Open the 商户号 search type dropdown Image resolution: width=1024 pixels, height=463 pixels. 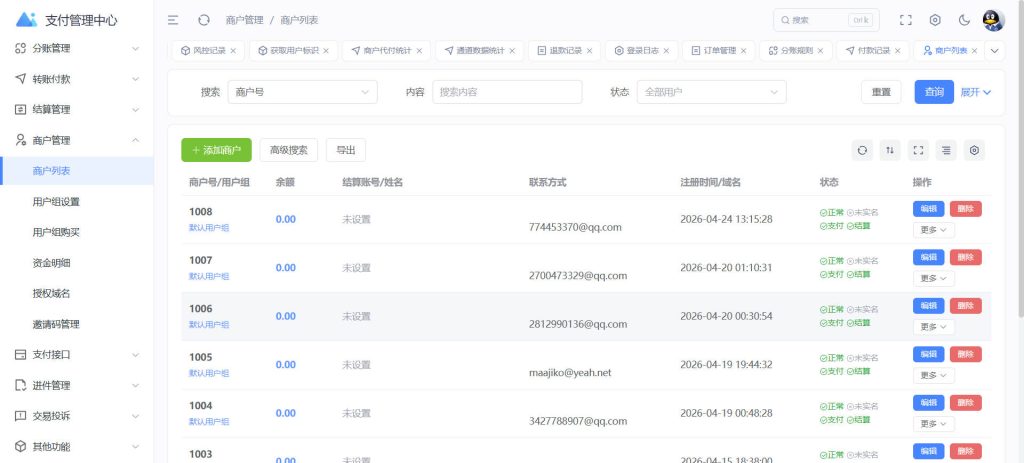pos(302,92)
